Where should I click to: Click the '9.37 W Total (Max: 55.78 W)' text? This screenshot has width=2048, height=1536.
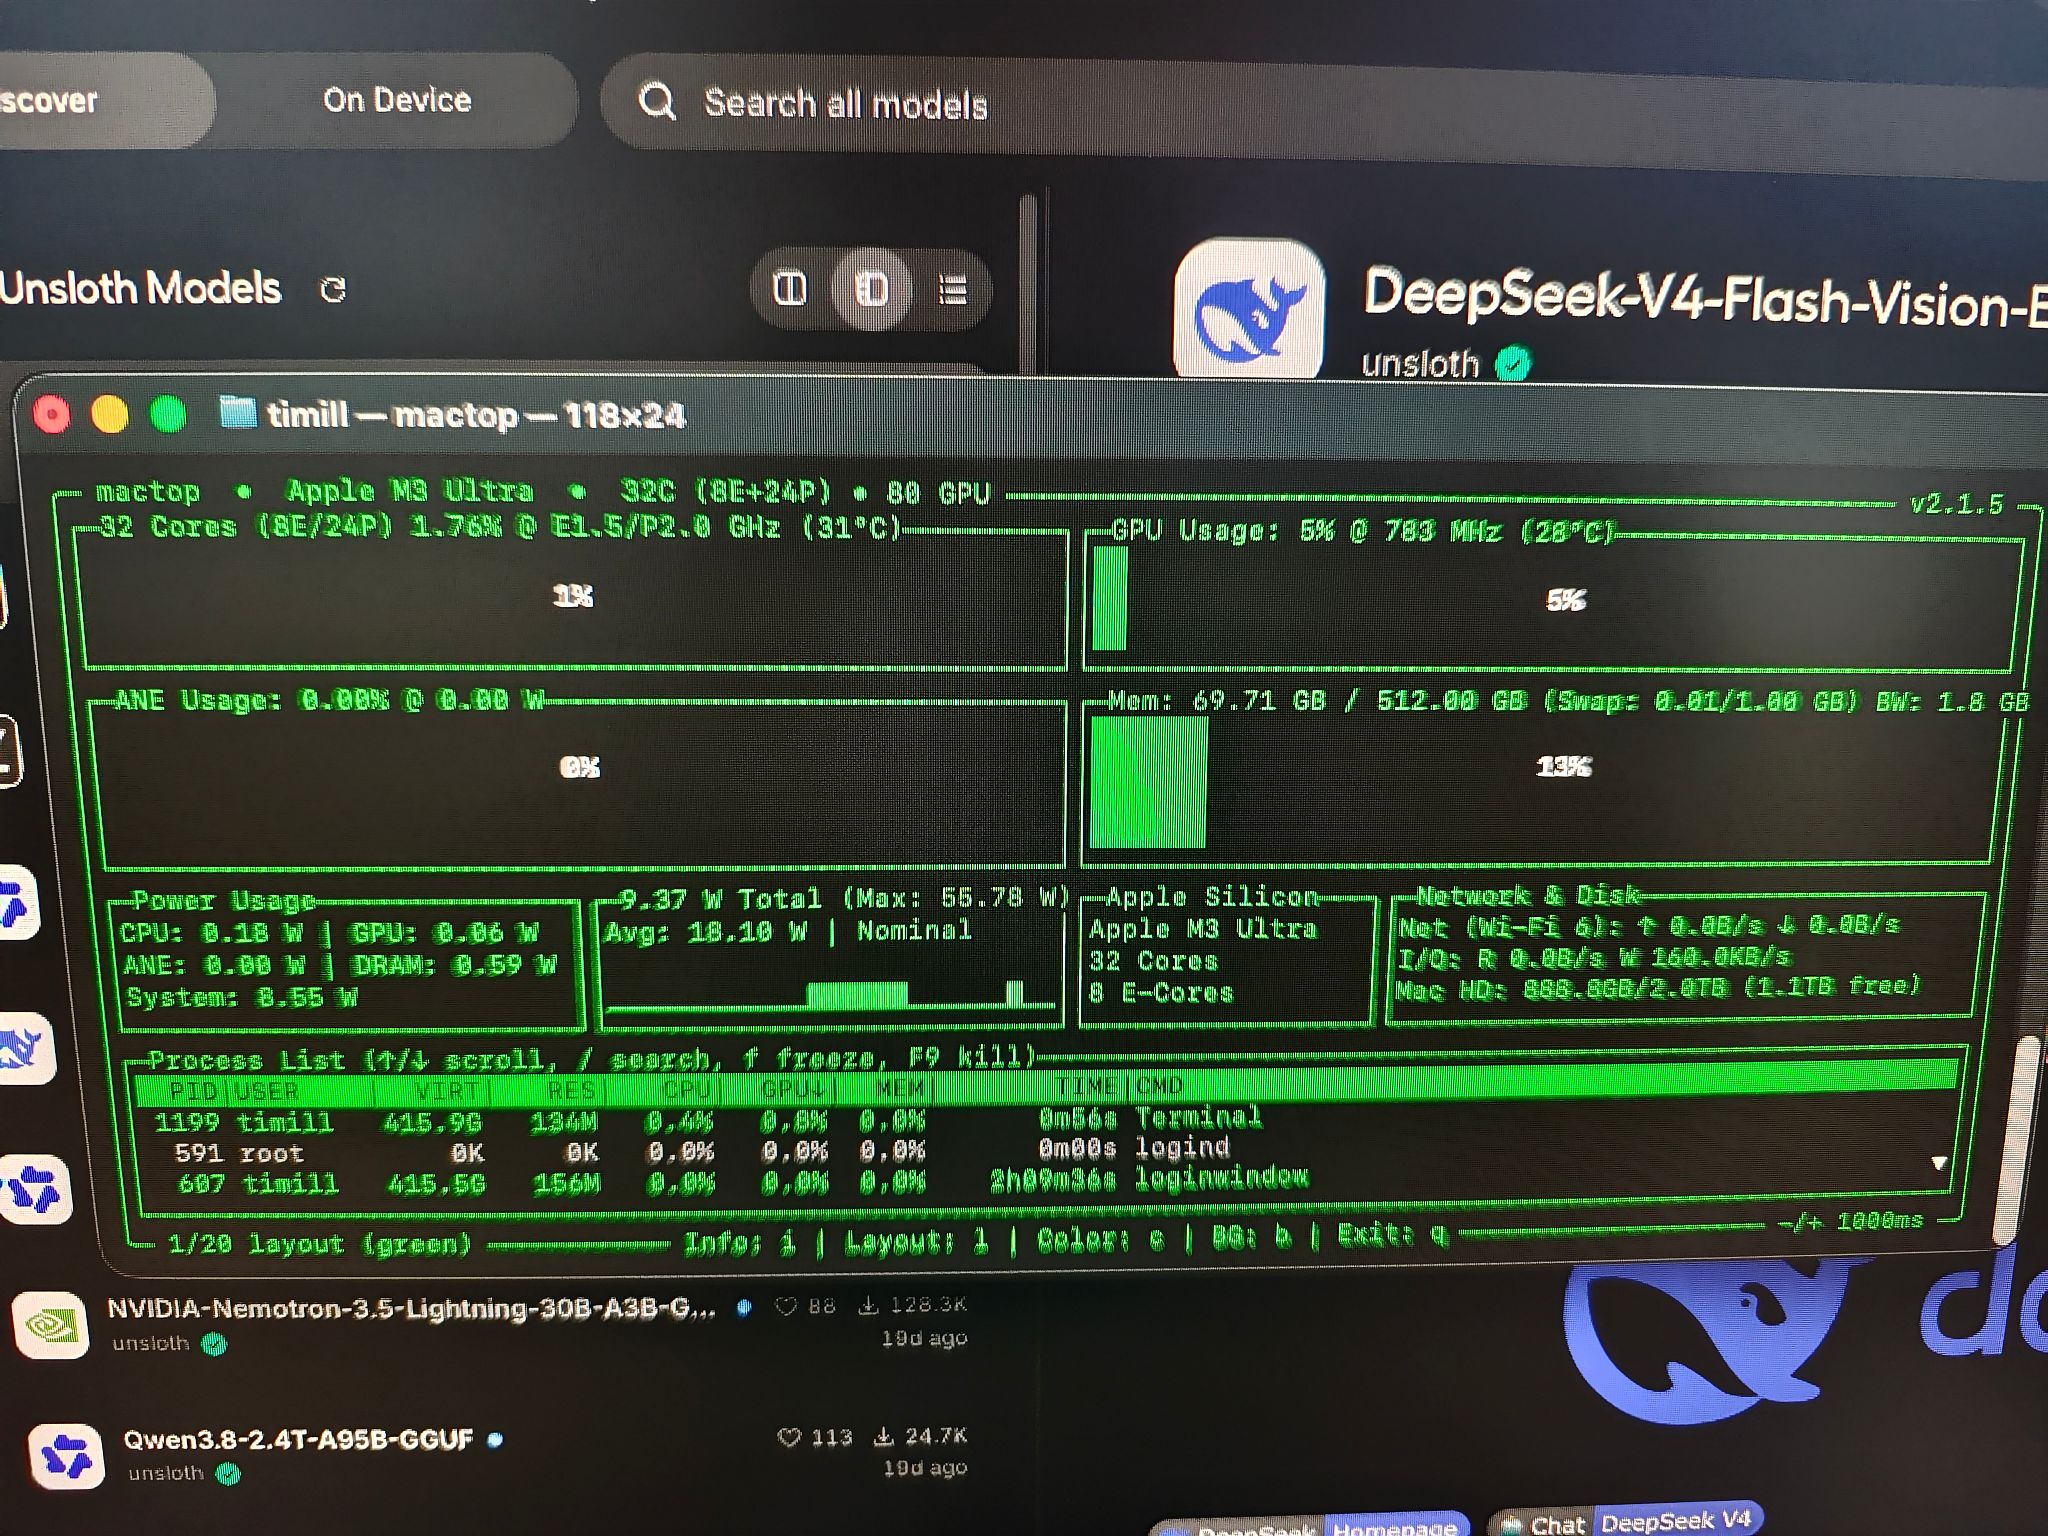click(x=846, y=898)
